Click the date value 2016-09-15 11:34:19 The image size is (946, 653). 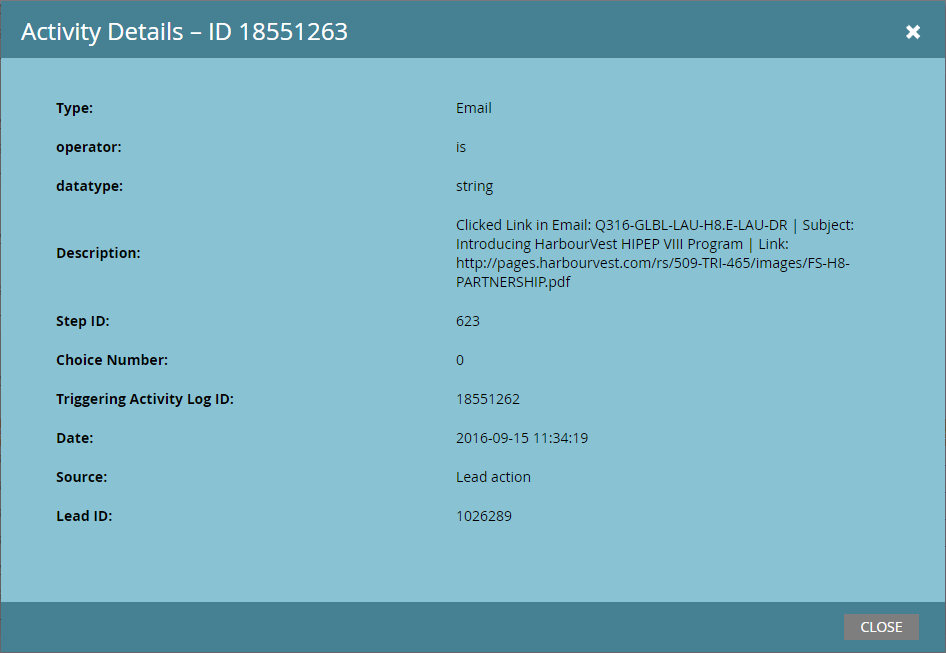coord(522,438)
